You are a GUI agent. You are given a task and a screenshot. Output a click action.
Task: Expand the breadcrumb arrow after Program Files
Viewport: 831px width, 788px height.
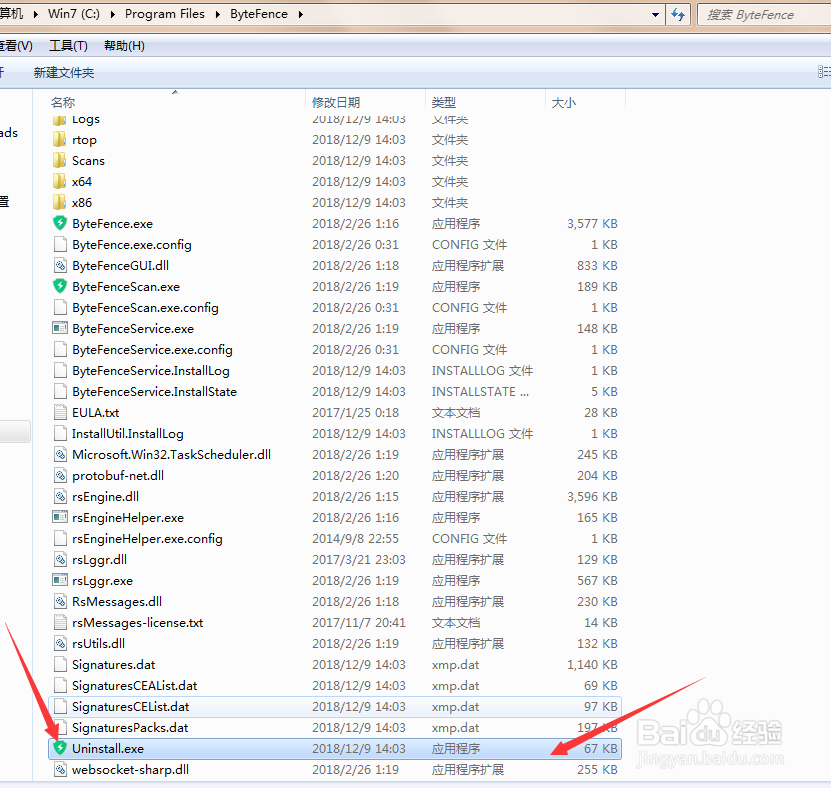[x=217, y=14]
